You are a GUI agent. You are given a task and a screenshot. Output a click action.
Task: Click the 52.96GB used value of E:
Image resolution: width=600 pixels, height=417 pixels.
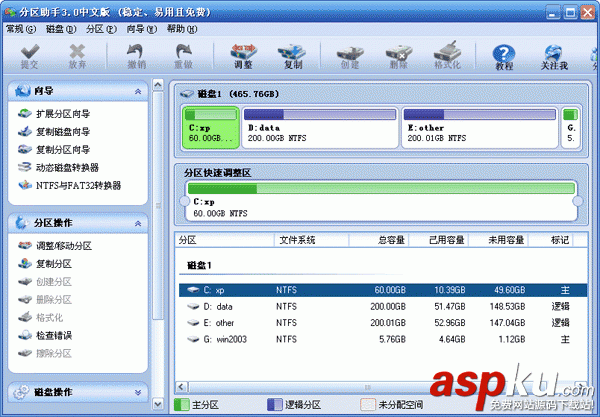pyautogui.click(x=450, y=323)
